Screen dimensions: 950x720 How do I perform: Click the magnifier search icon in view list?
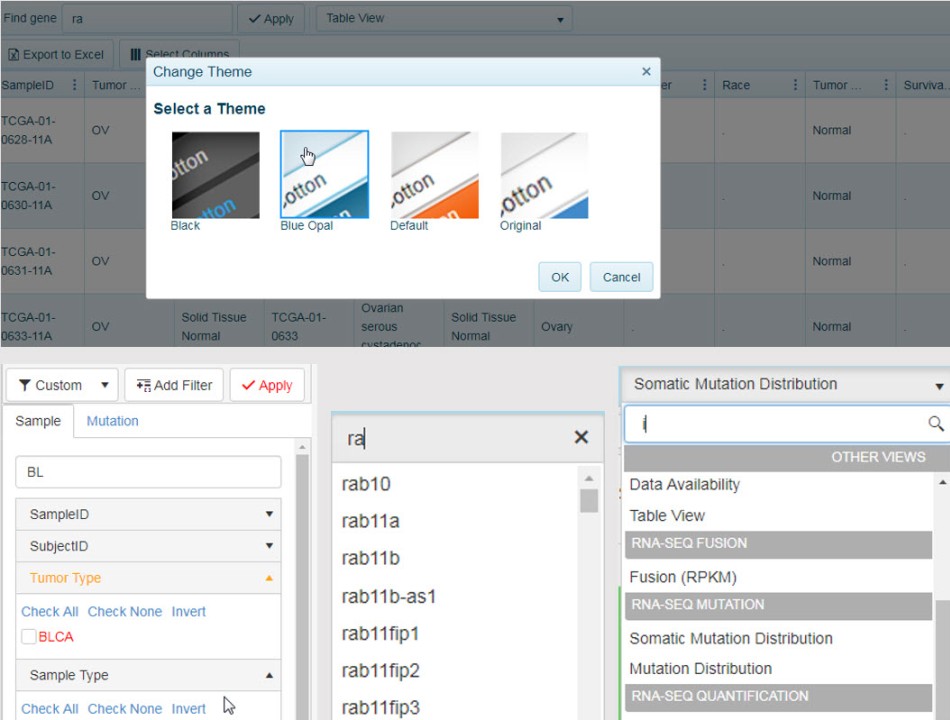click(x=936, y=424)
